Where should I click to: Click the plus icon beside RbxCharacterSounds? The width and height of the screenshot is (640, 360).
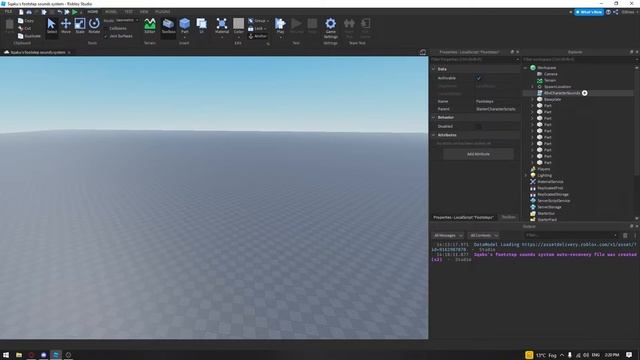(x=584, y=93)
